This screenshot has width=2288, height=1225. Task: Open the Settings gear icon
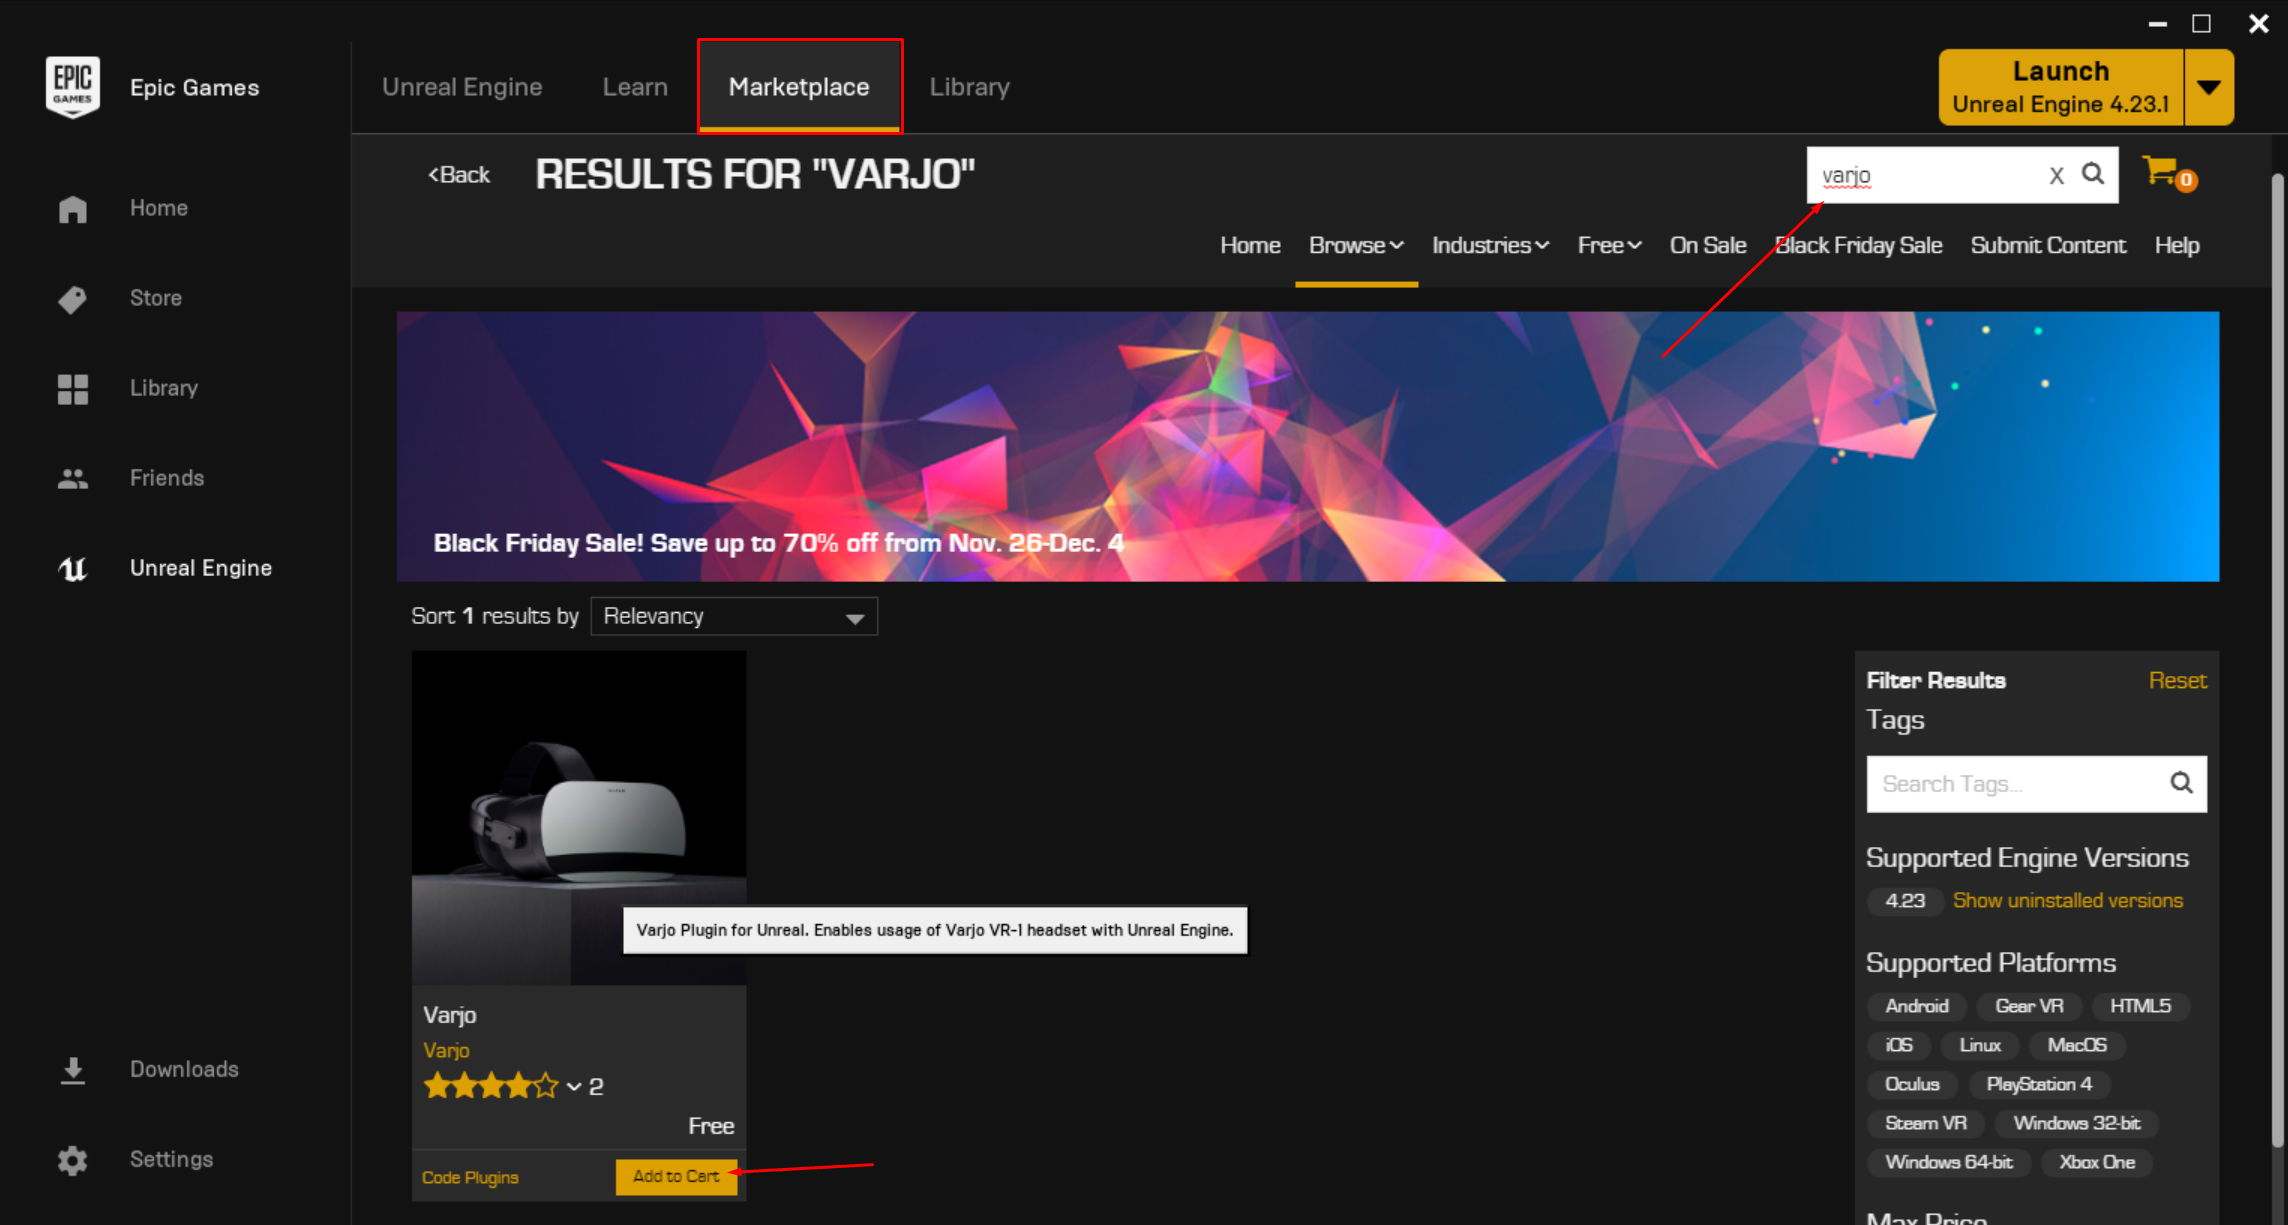pos(73,1159)
